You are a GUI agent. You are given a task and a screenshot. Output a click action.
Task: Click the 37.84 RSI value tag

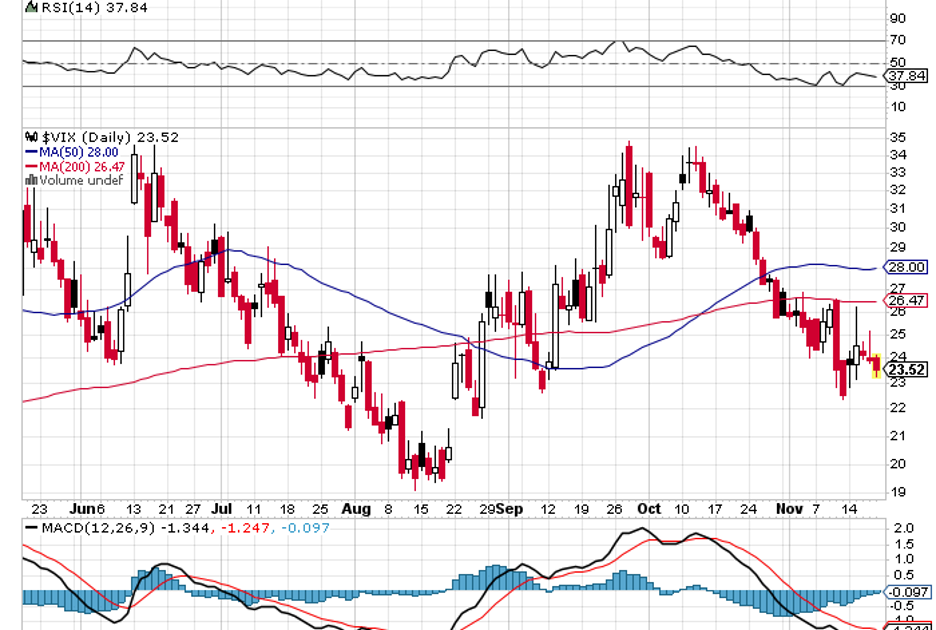pos(906,75)
